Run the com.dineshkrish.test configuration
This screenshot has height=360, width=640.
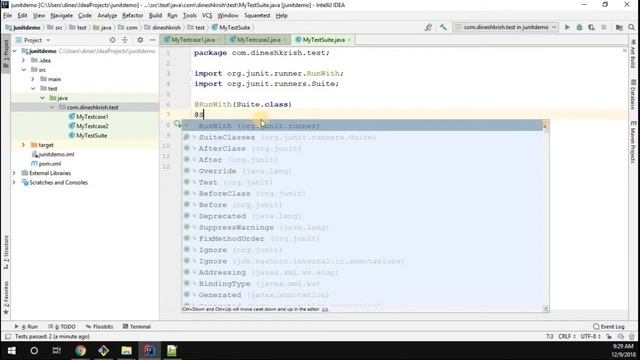567,27
